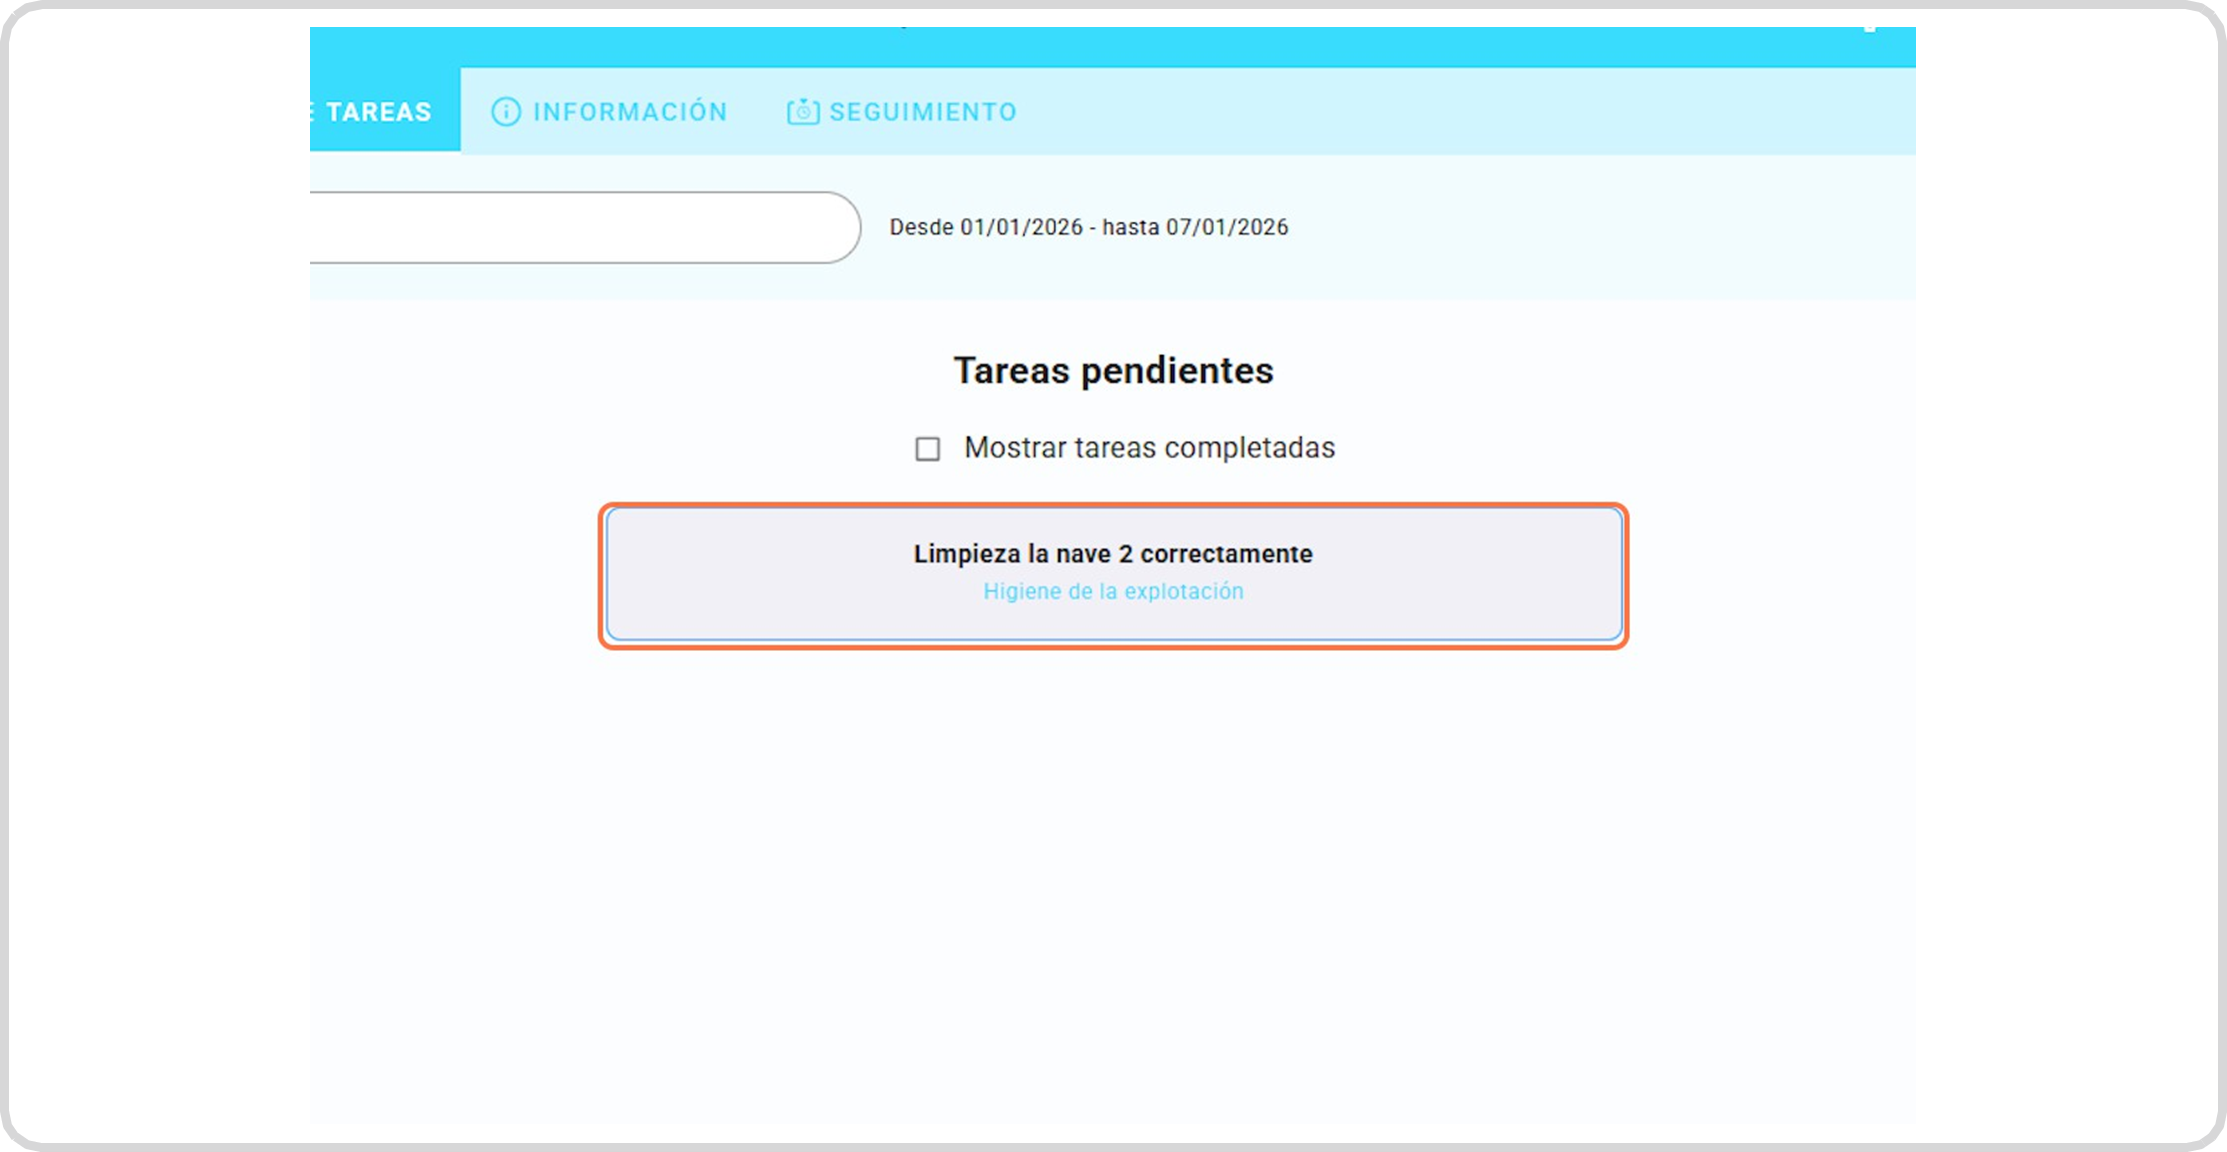Enable the Mostrar tareas completadas checkbox
The width and height of the screenshot is (2227, 1152).
(928, 449)
